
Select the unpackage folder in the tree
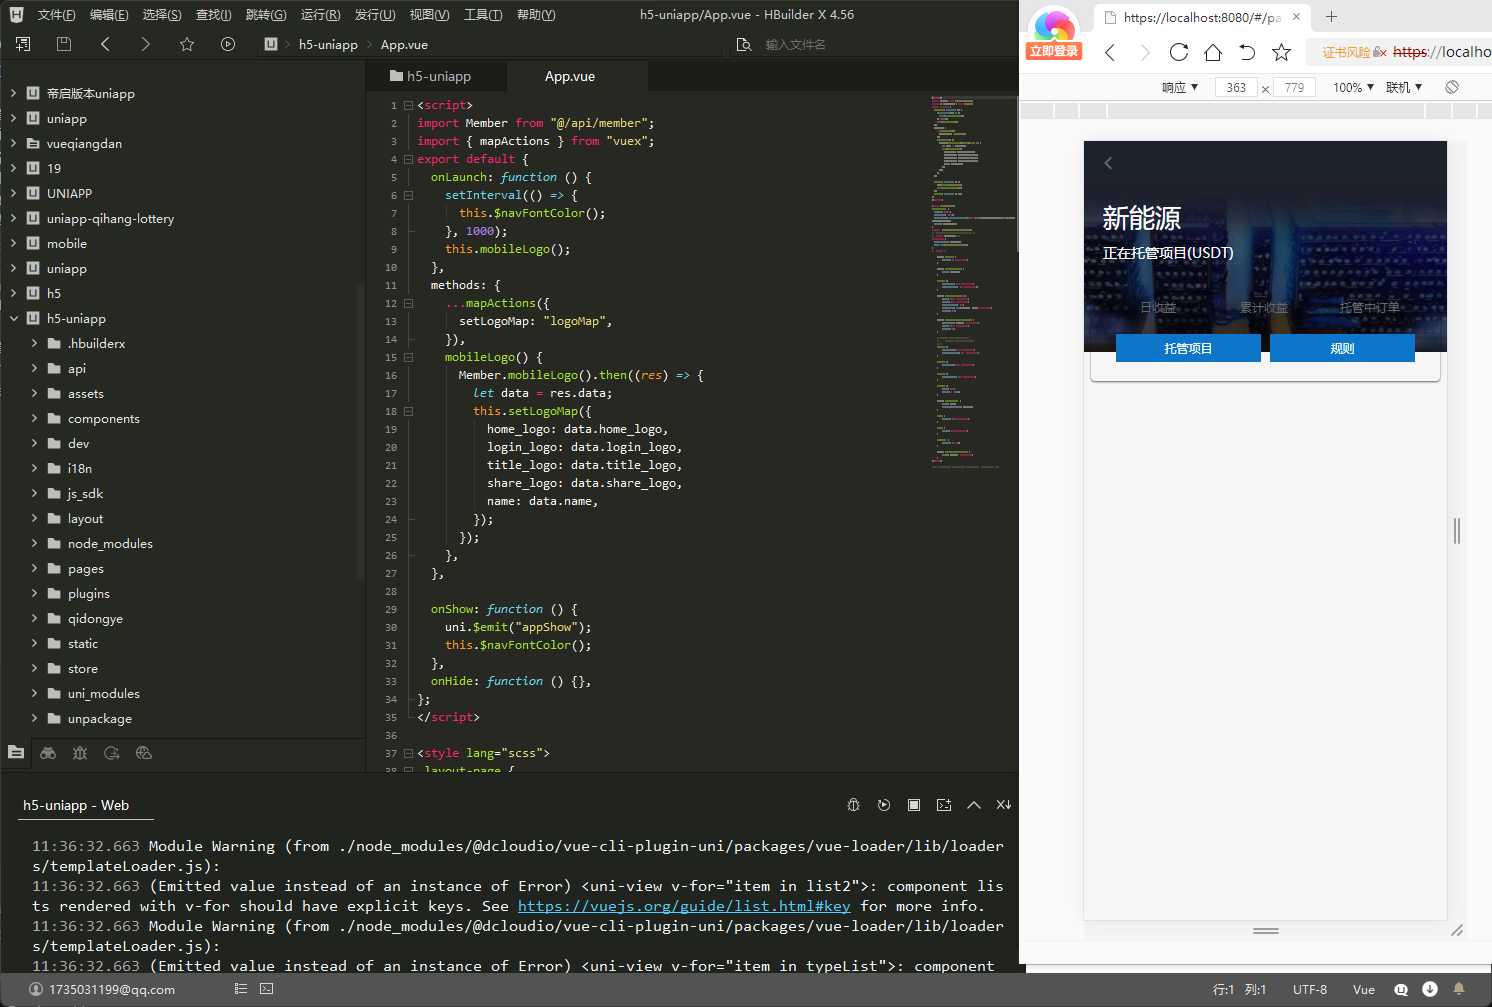pos(100,719)
